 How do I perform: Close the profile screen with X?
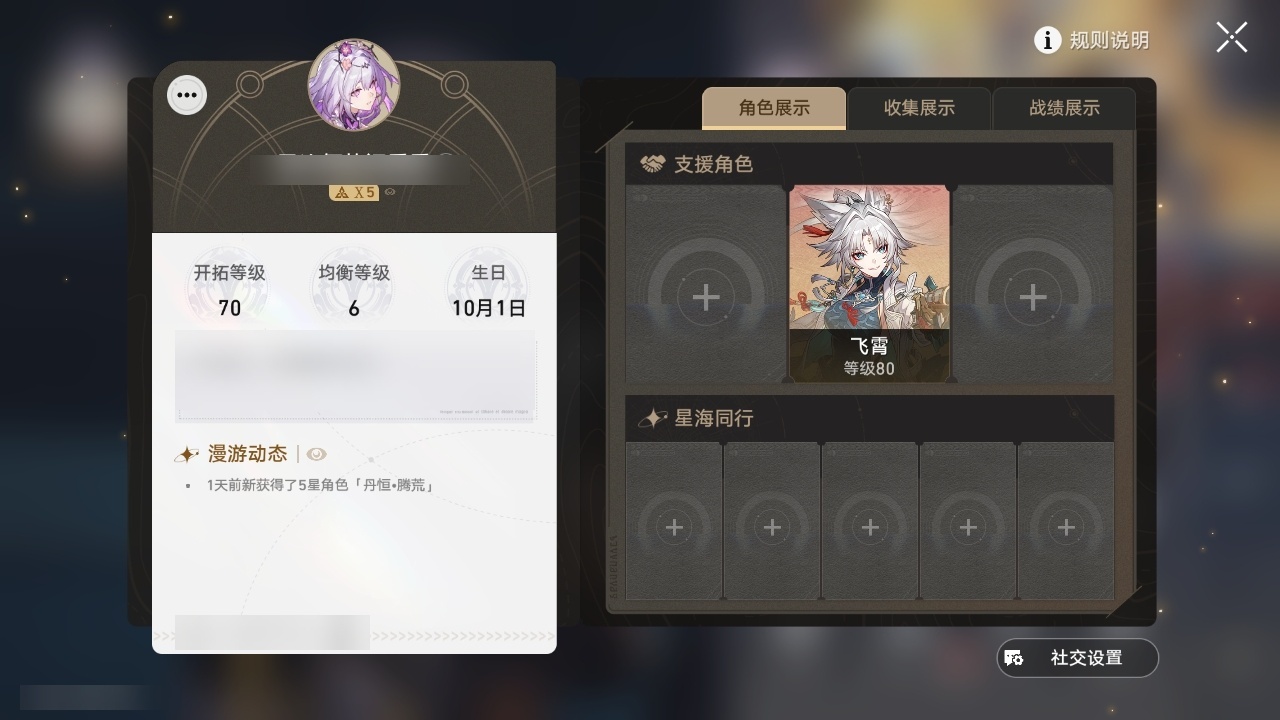[1232, 38]
